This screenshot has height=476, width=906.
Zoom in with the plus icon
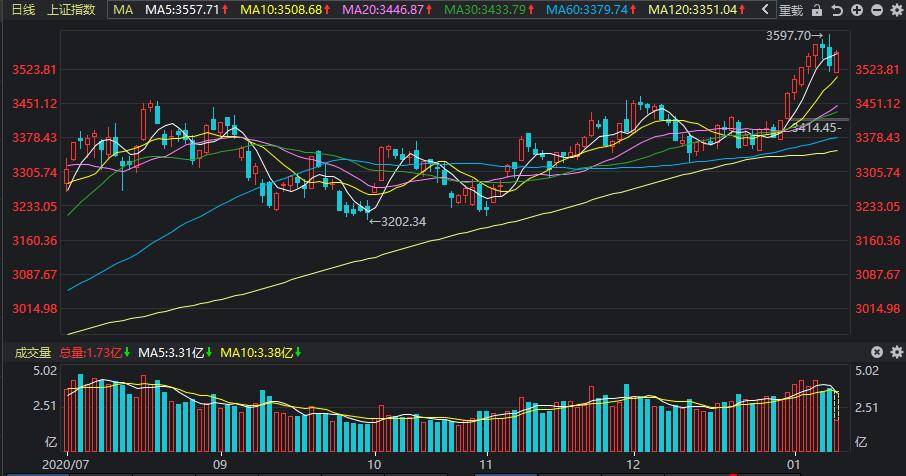click(856, 10)
